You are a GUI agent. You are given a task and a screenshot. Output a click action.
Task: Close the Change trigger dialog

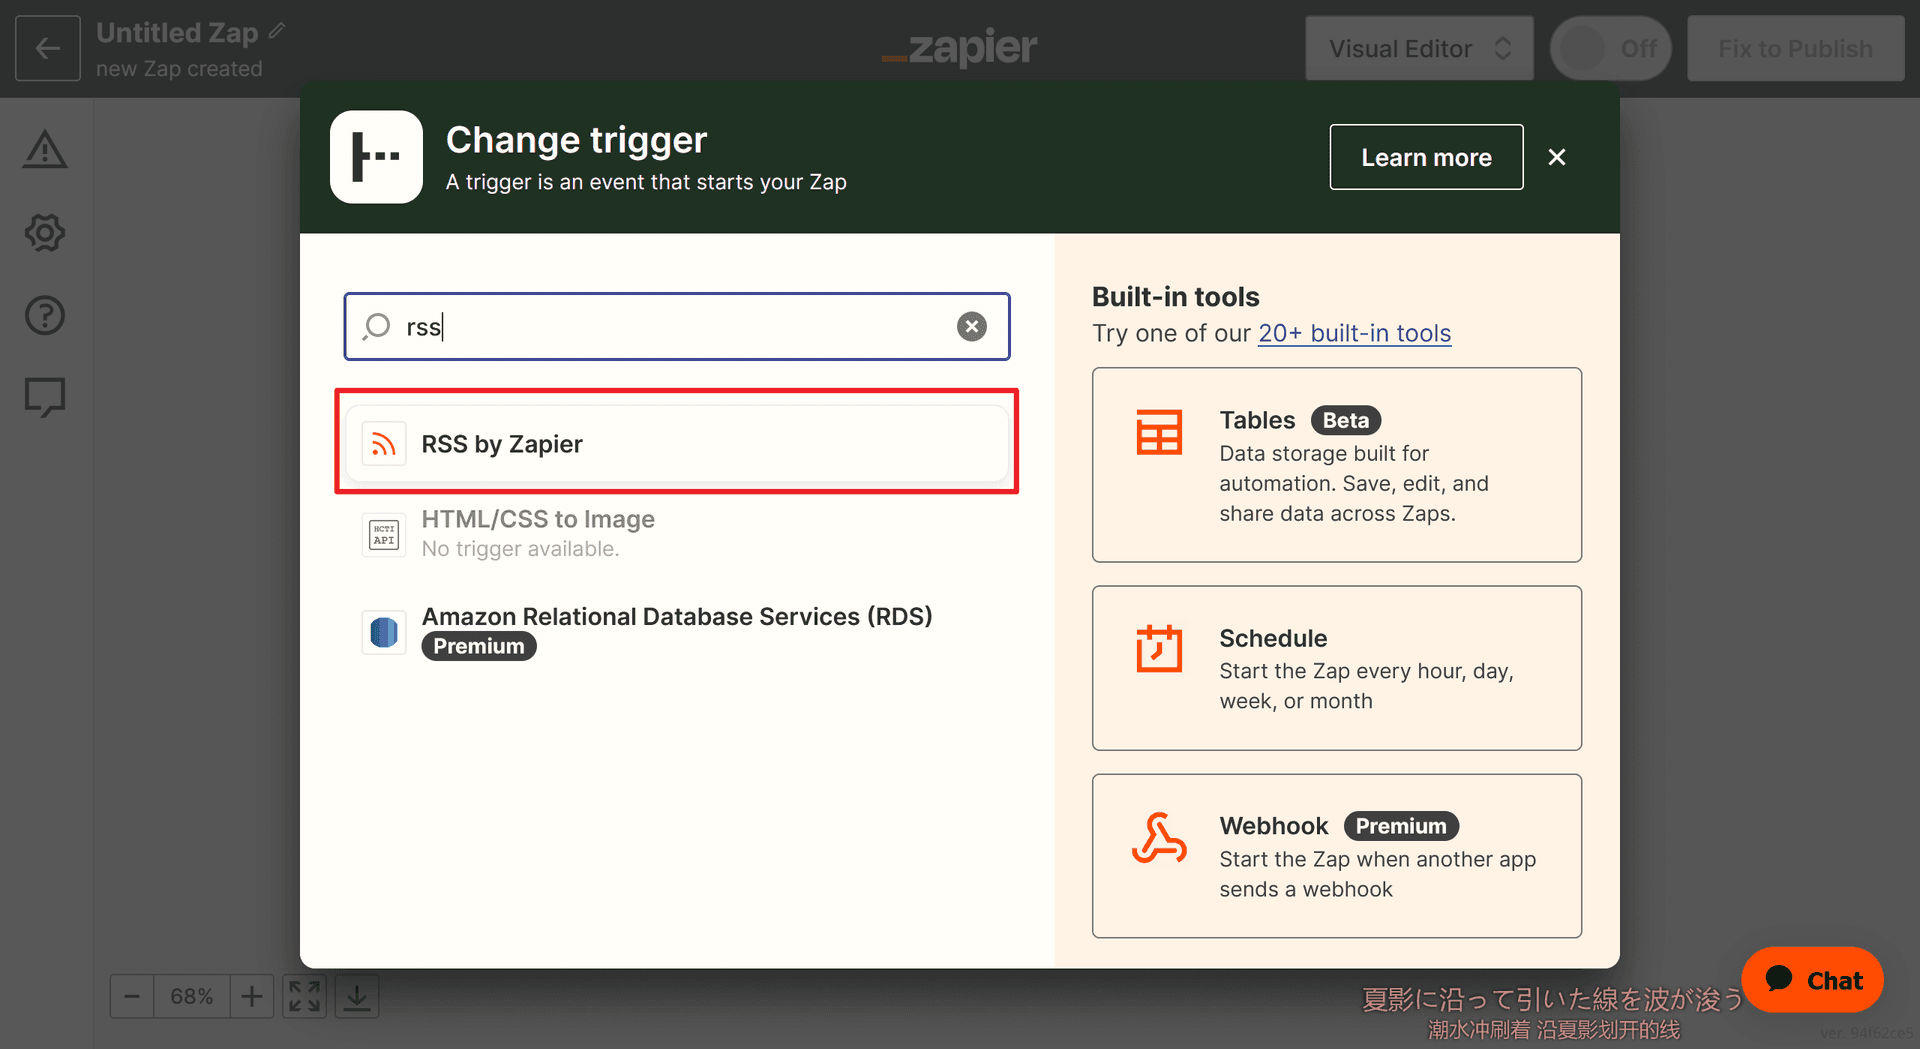coord(1557,157)
